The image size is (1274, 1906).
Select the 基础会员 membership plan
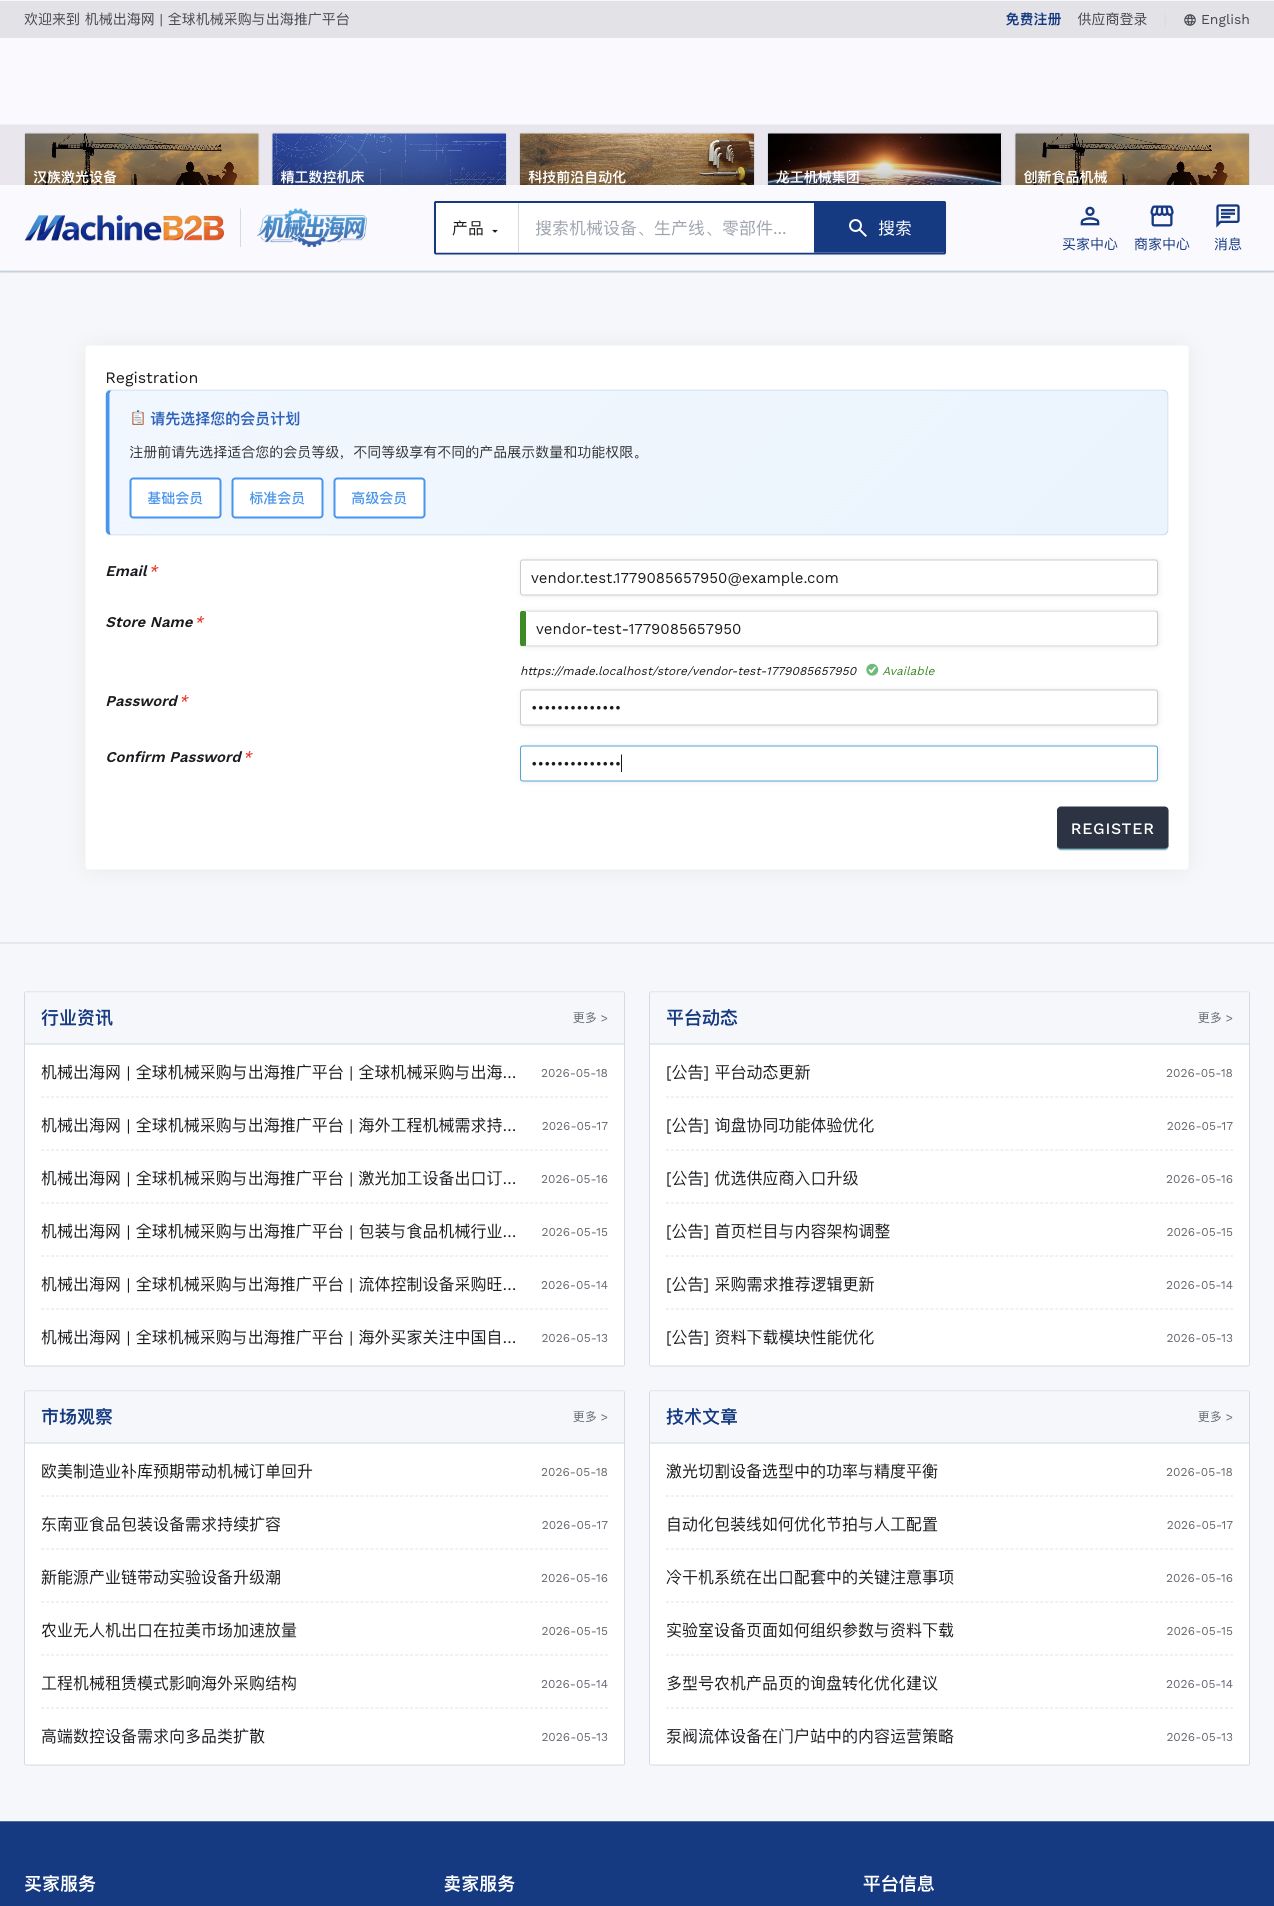(175, 498)
